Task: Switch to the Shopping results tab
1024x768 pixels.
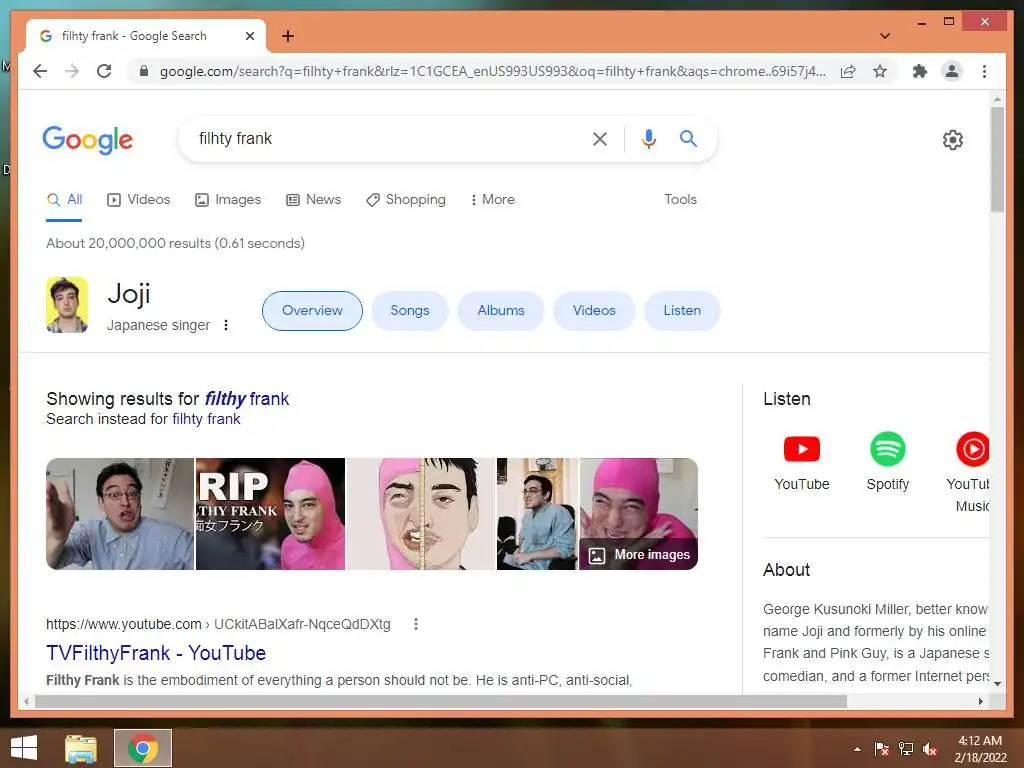Action: point(406,200)
